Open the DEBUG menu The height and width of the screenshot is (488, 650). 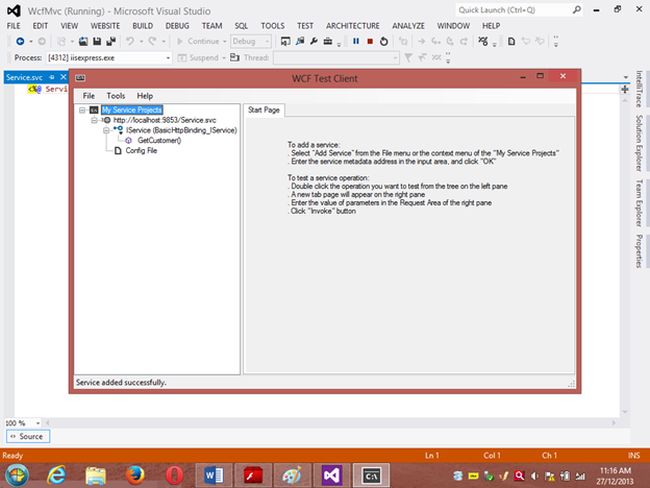click(x=177, y=26)
